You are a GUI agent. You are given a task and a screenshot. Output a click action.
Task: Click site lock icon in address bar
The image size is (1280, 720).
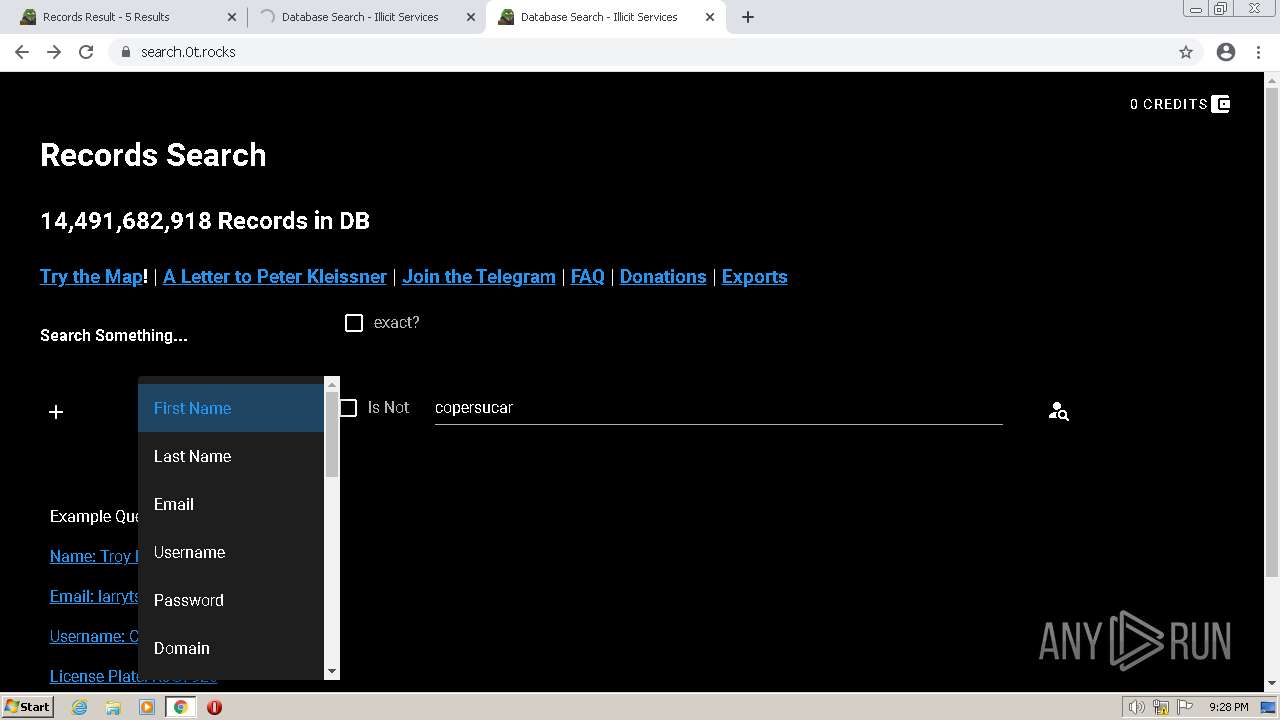pos(125,52)
